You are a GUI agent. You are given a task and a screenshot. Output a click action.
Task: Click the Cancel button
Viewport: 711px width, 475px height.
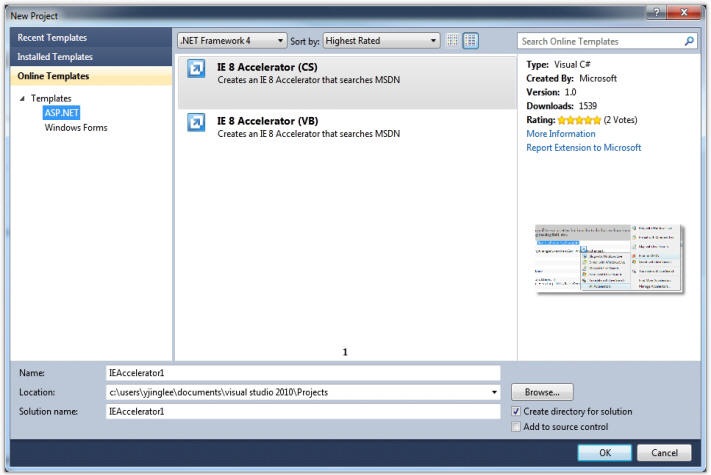click(x=664, y=453)
